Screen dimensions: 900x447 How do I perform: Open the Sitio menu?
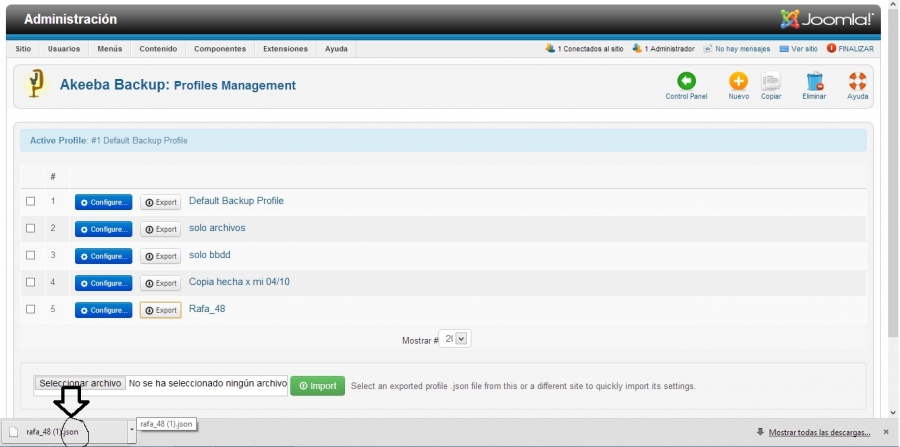(x=23, y=49)
